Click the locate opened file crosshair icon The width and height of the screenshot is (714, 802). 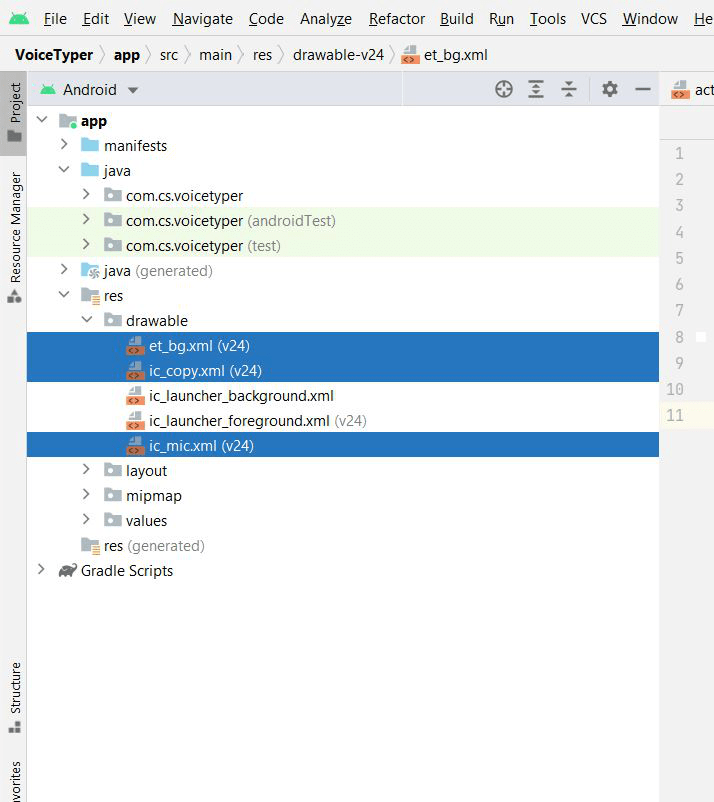[504, 89]
